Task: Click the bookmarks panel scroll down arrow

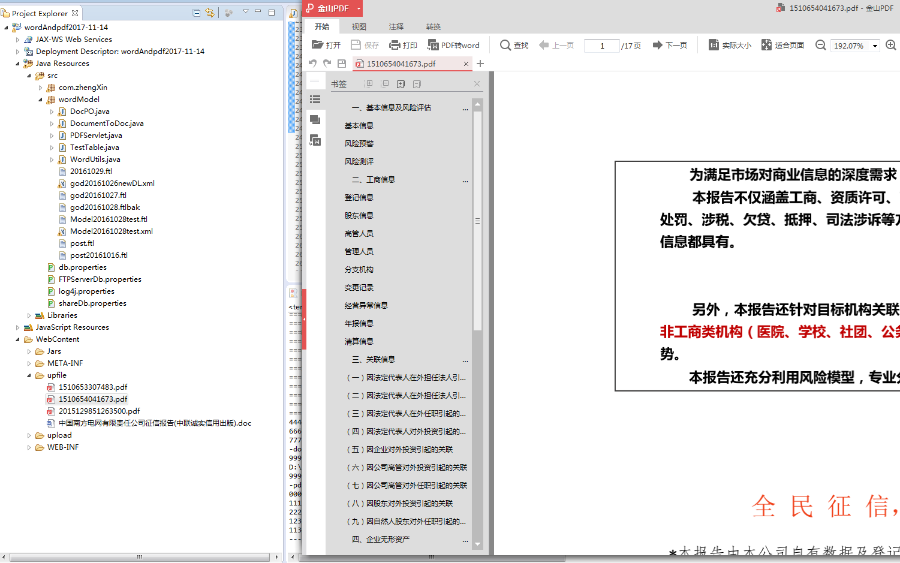Action: pyautogui.click(x=478, y=543)
